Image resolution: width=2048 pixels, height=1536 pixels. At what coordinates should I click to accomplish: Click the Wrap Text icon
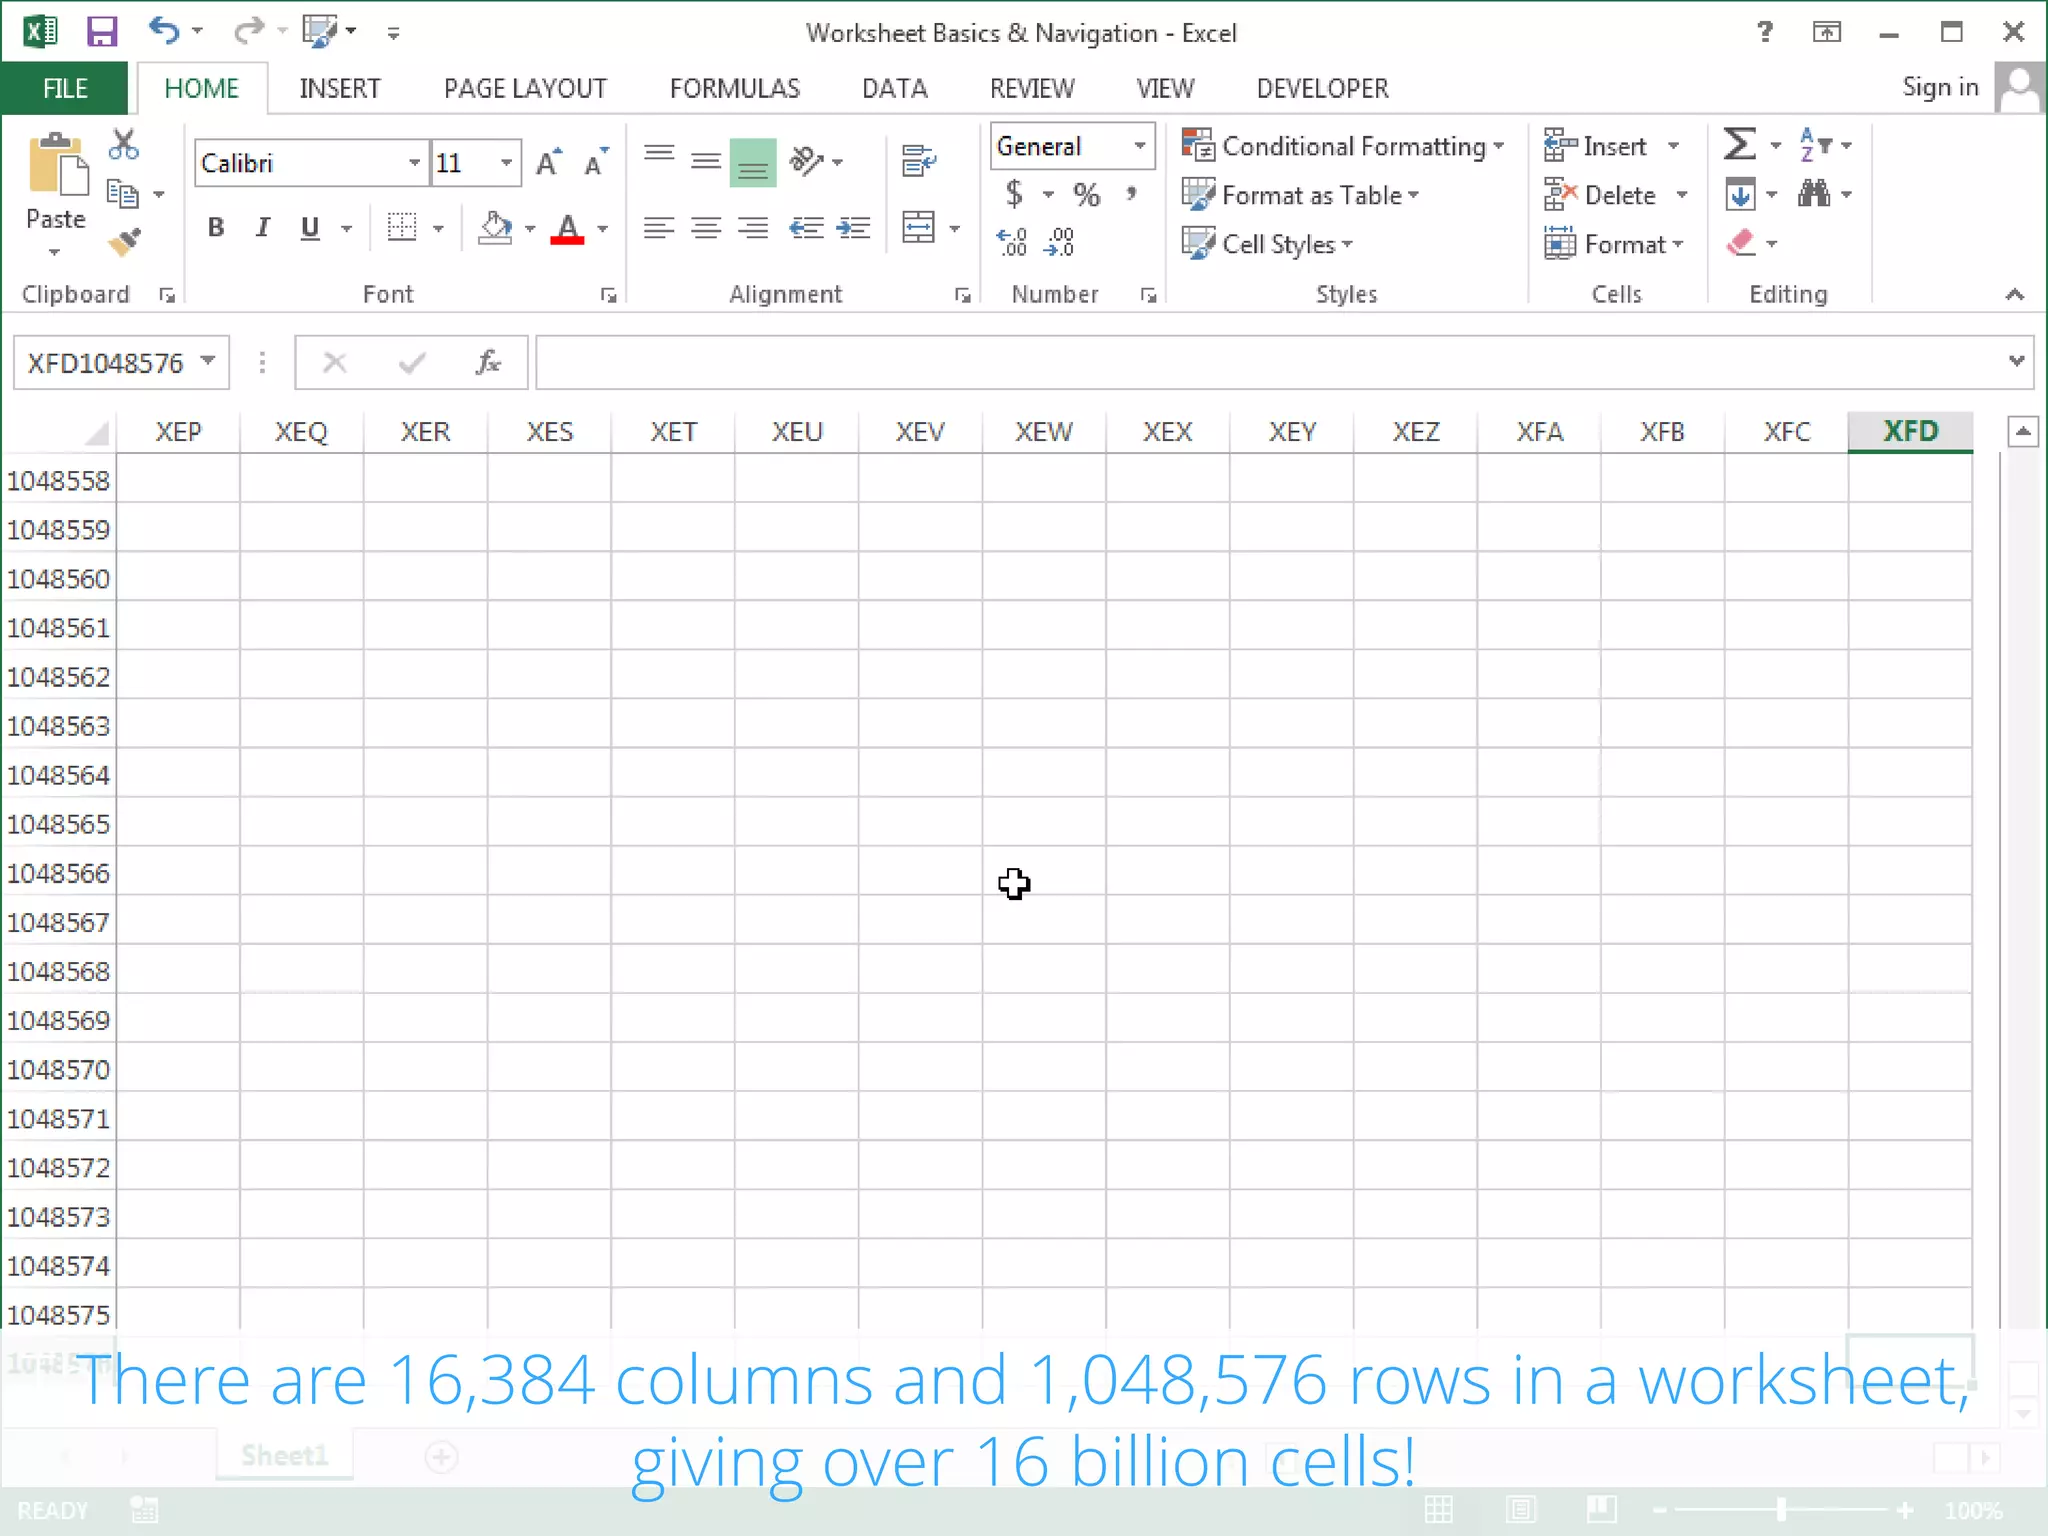tap(918, 160)
